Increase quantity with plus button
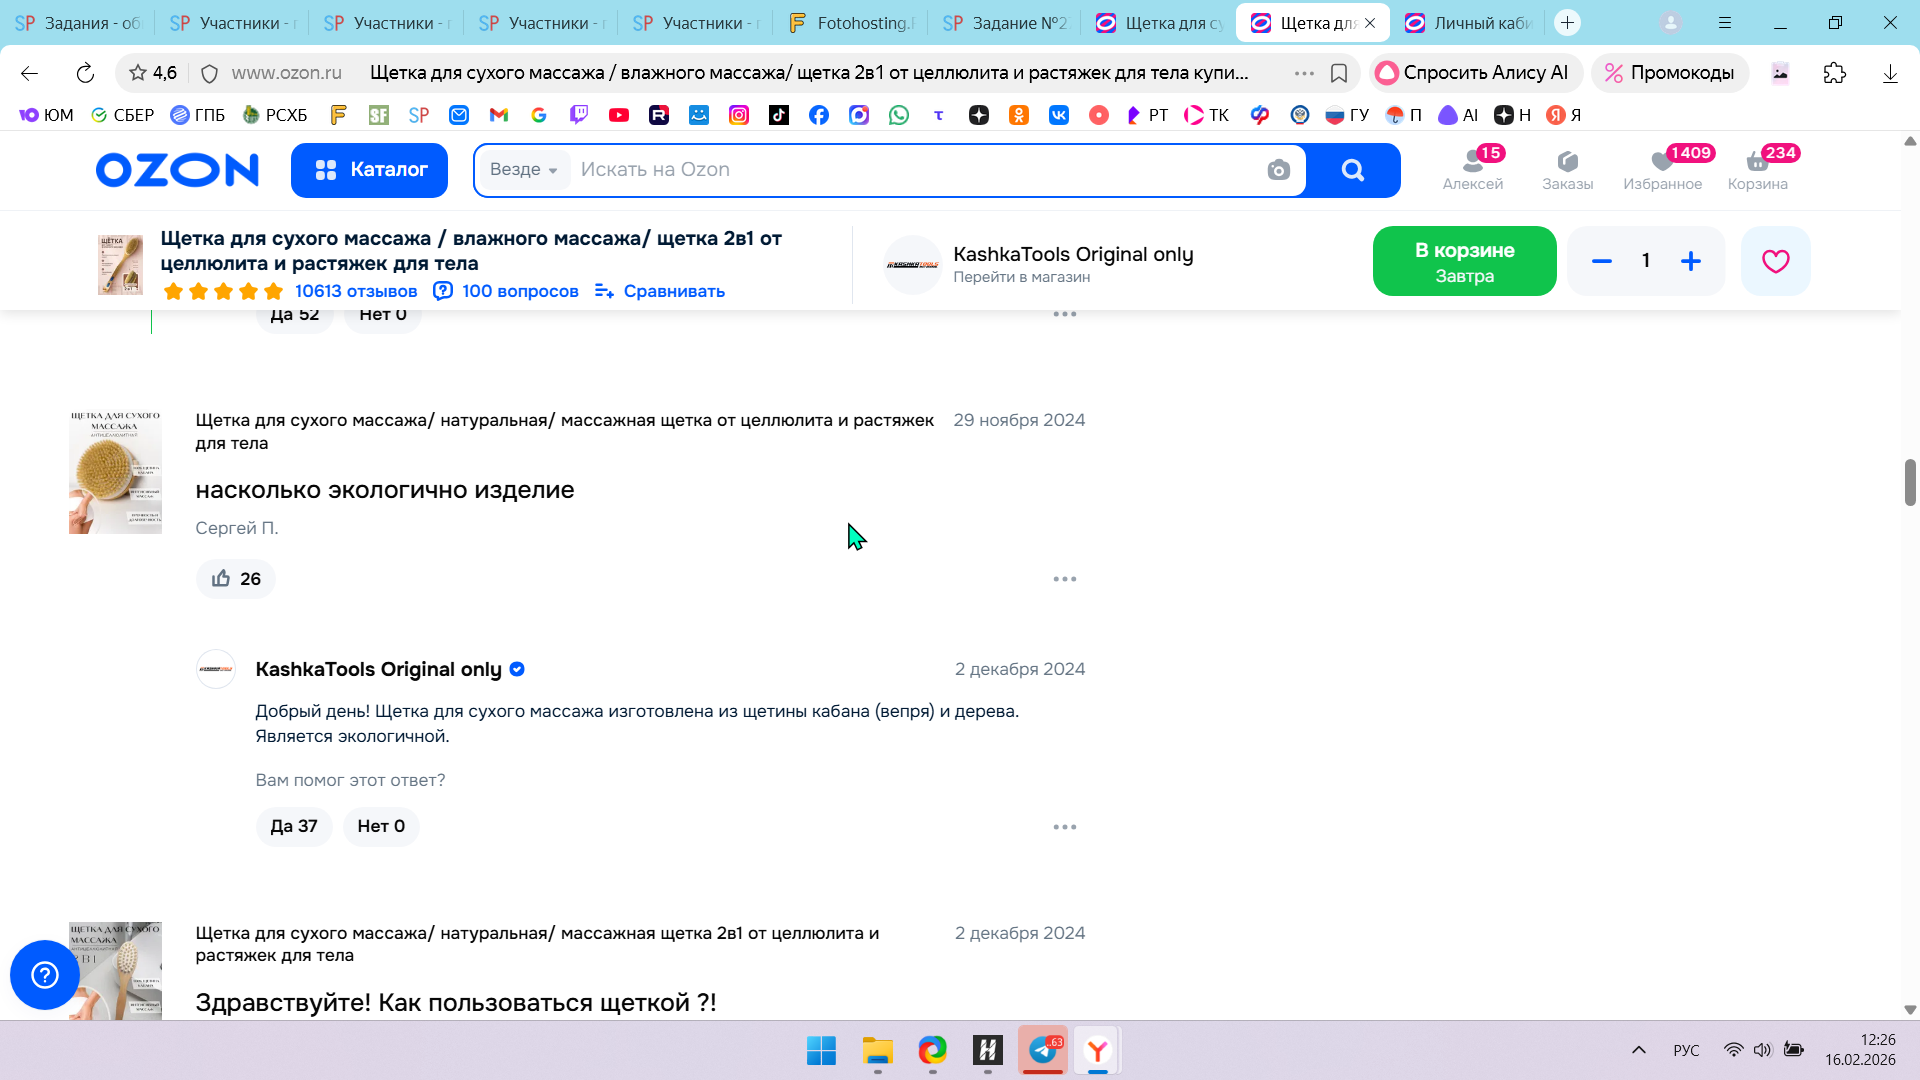The width and height of the screenshot is (1920, 1080). (1691, 261)
